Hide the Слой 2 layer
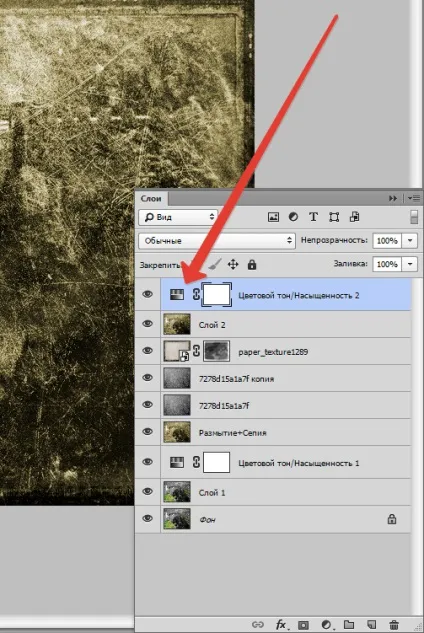Image resolution: width=424 pixels, height=633 pixels. pyautogui.click(x=148, y=324)
